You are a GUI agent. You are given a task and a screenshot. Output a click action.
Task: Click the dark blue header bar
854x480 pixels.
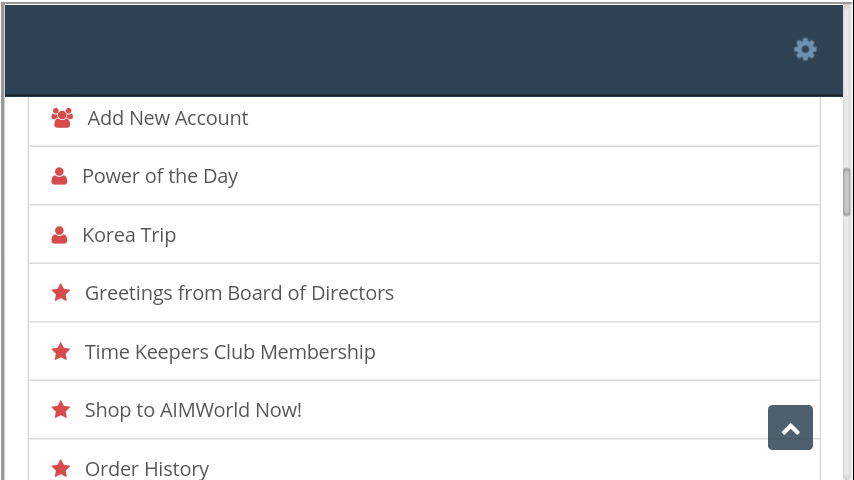(400, 49)
